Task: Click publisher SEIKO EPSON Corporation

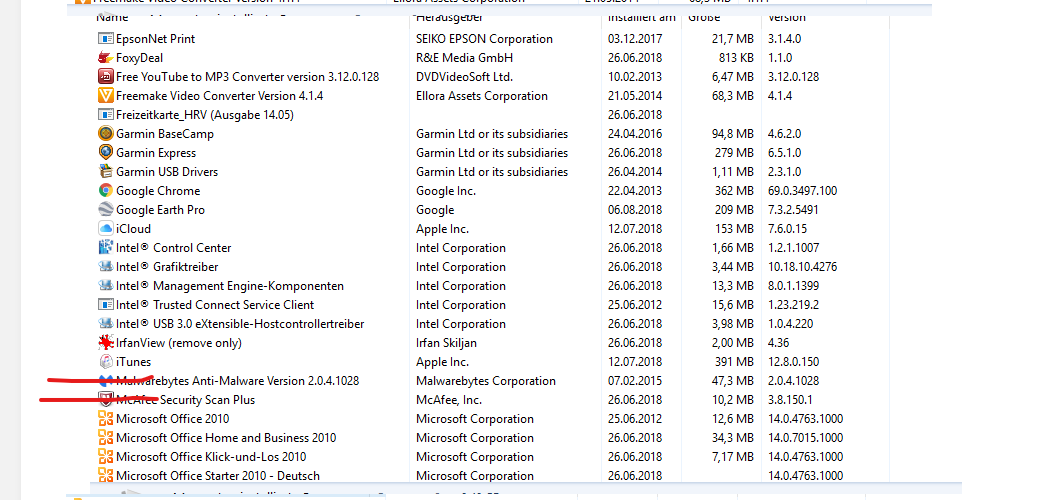Action: point(484,39)
